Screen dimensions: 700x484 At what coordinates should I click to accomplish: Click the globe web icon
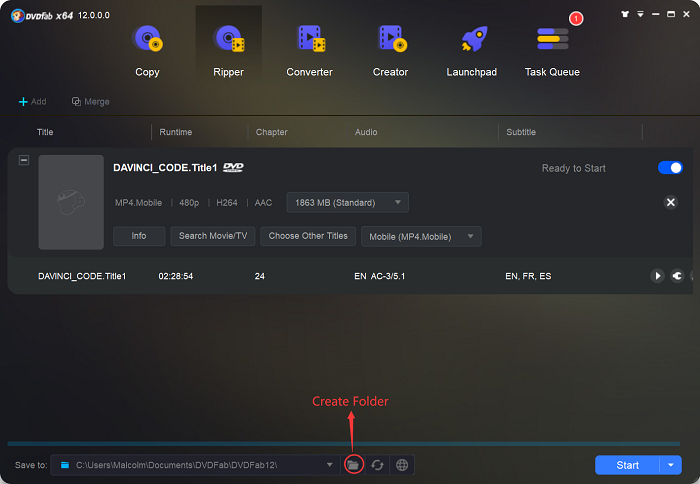click(402, 465)
